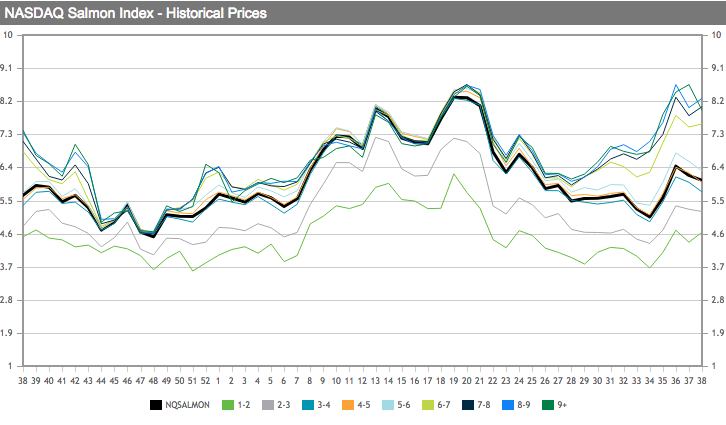726x425 pixels.
Task: Click the NQSALMON legend label
Action: [188, 405]
